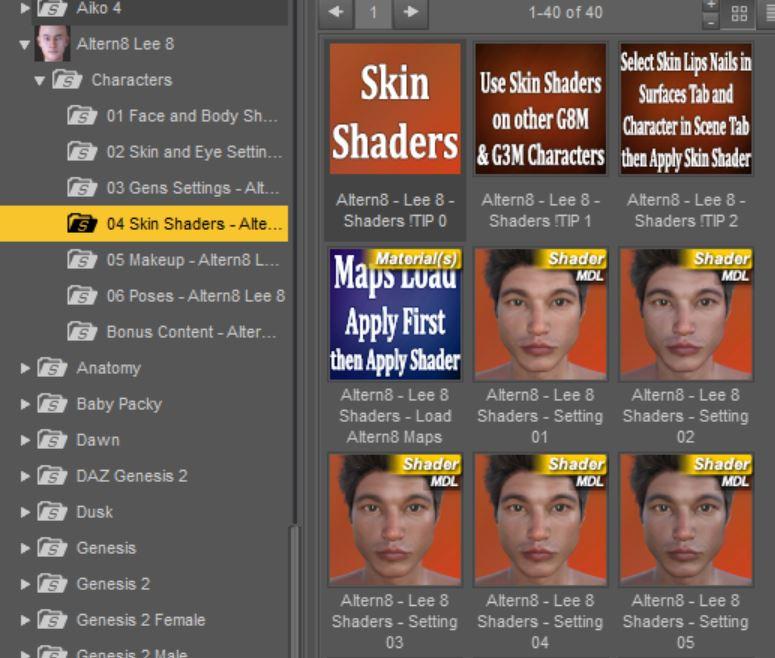775x658 pixels.
Task: Expand the Genesis folder arrow
Action: [x=25, y=548]
